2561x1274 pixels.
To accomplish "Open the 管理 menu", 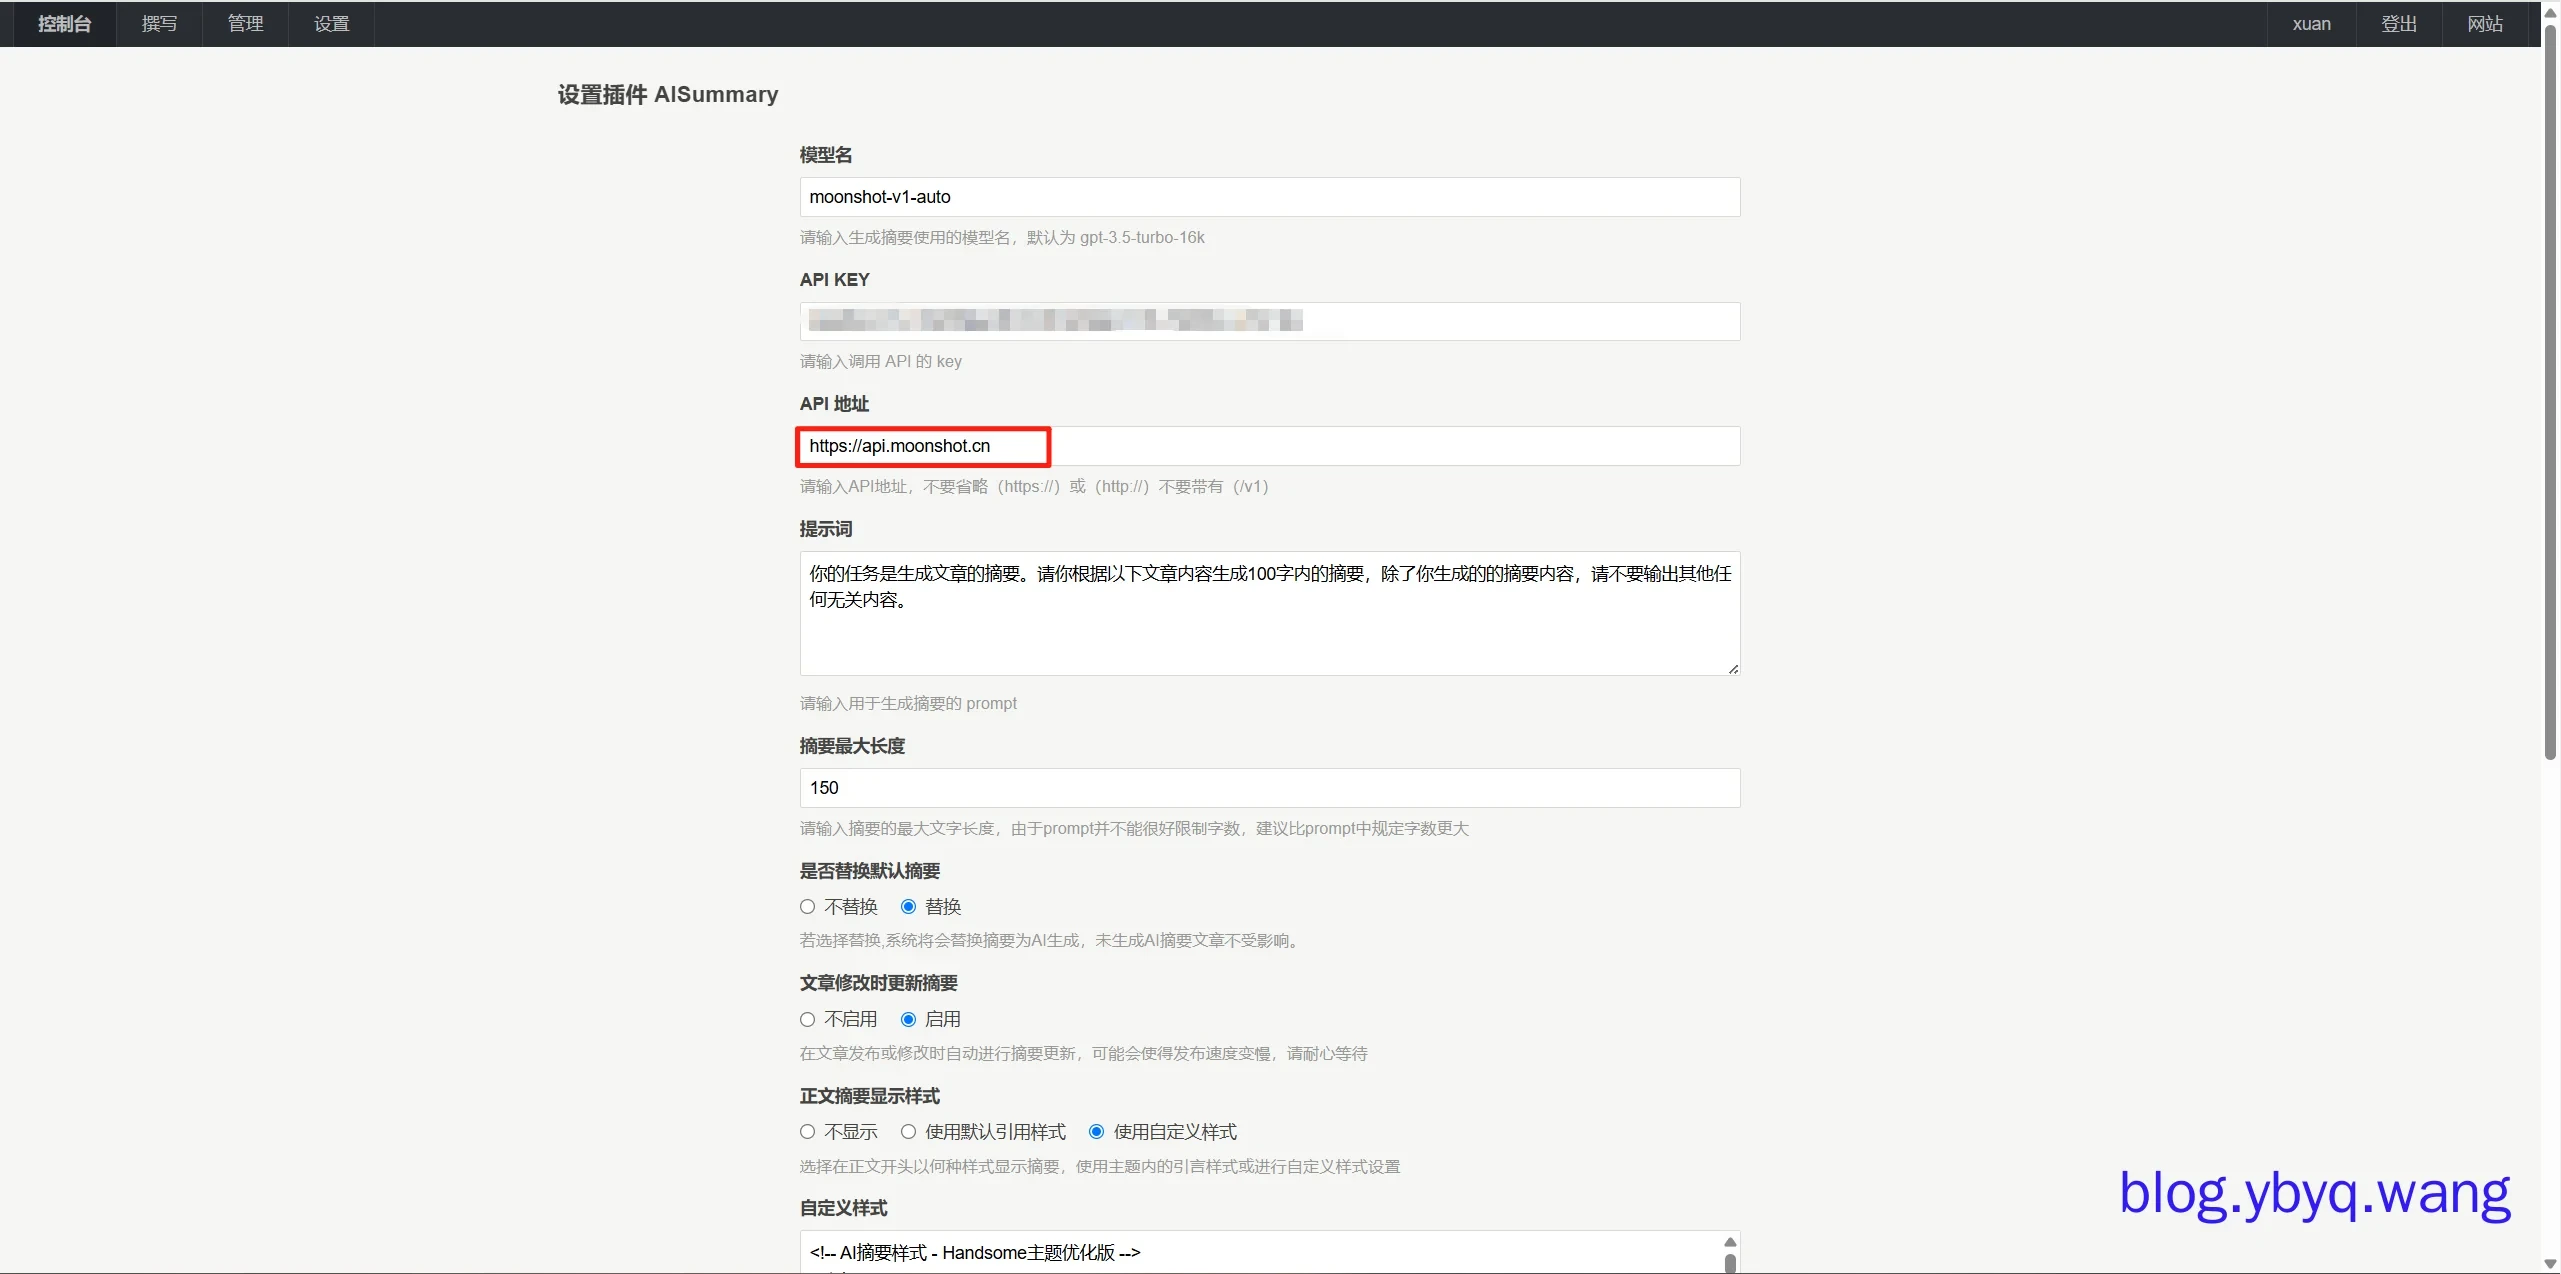I will 246,24.
